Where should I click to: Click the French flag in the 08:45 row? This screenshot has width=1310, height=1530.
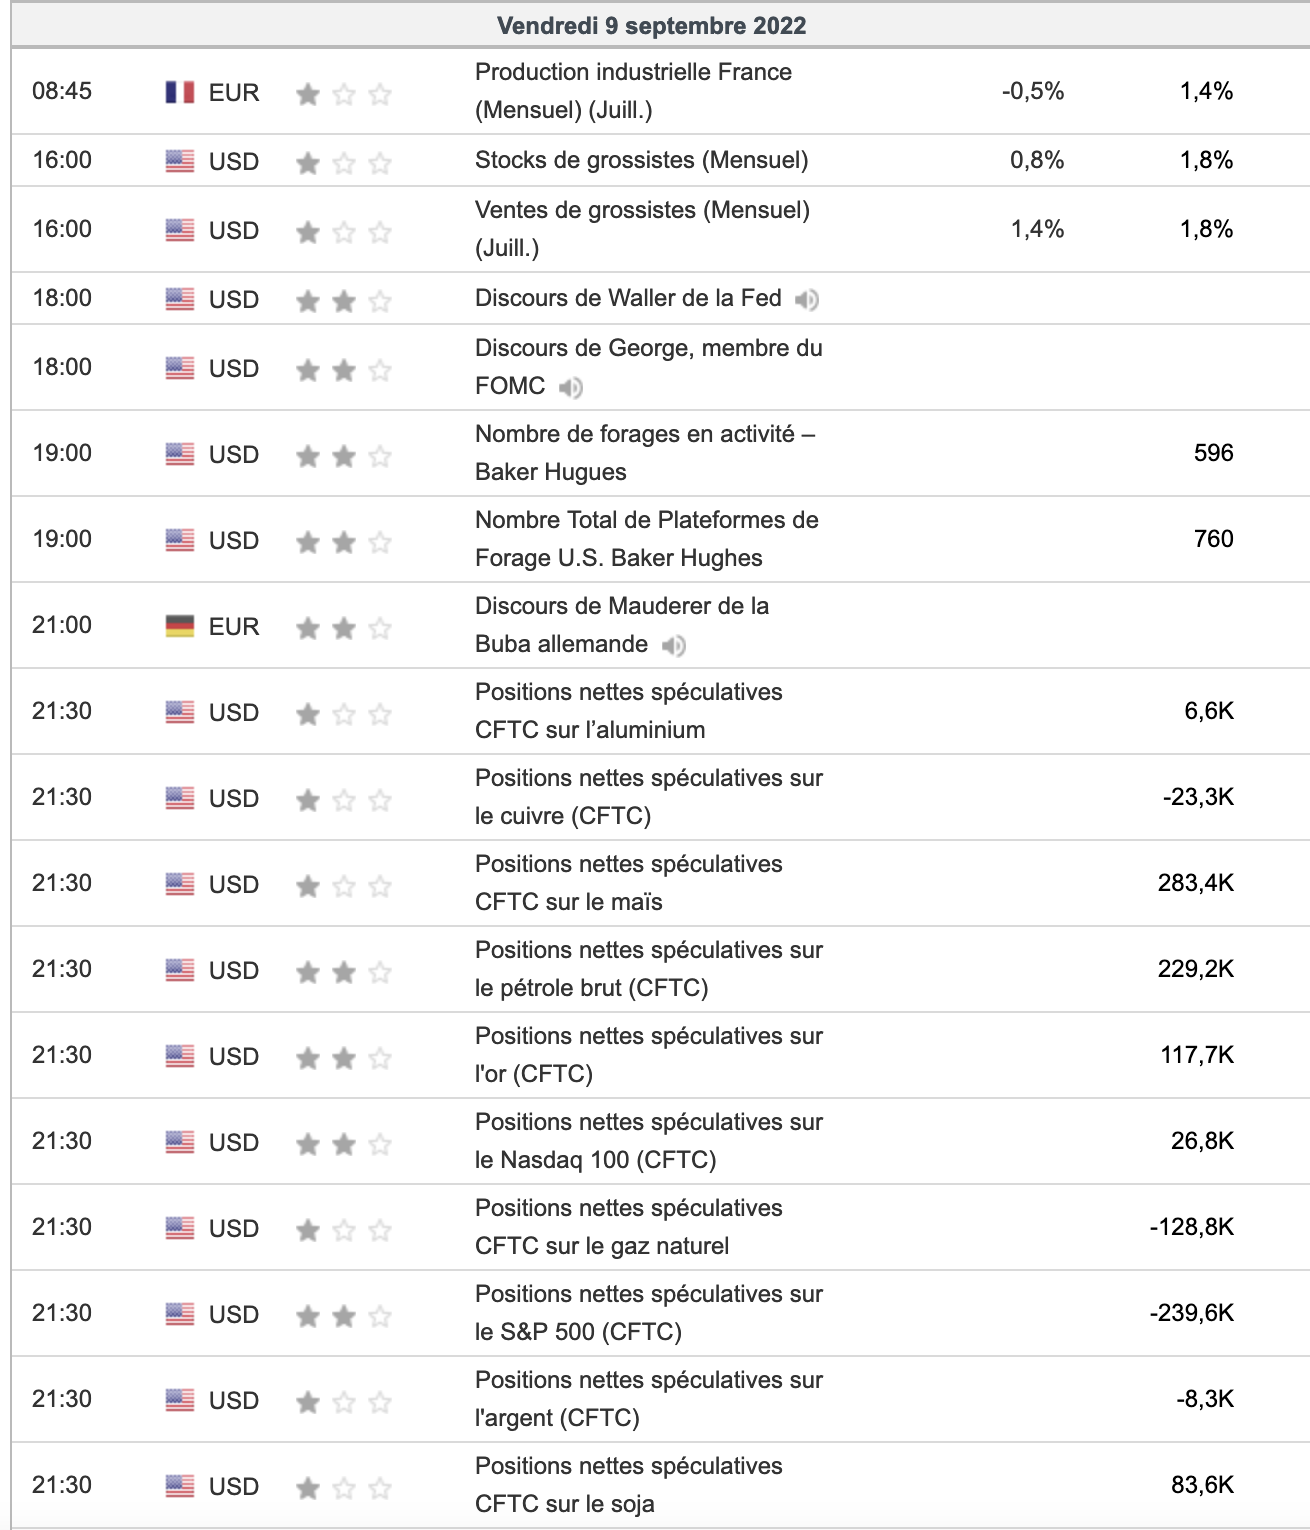coord(180,92)
